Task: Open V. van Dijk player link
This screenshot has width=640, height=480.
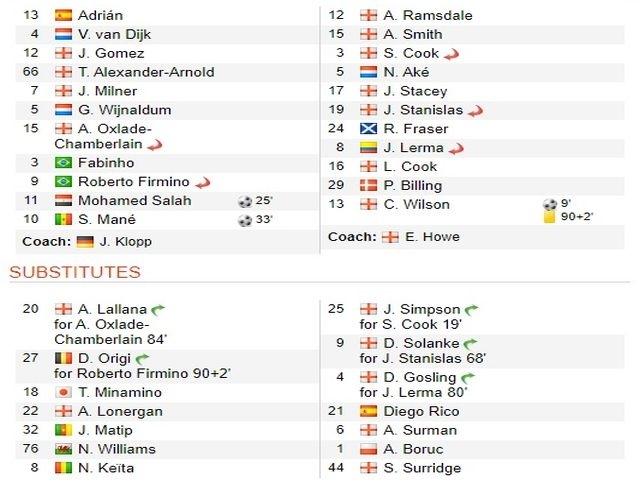Action: [x=114, y=34]
